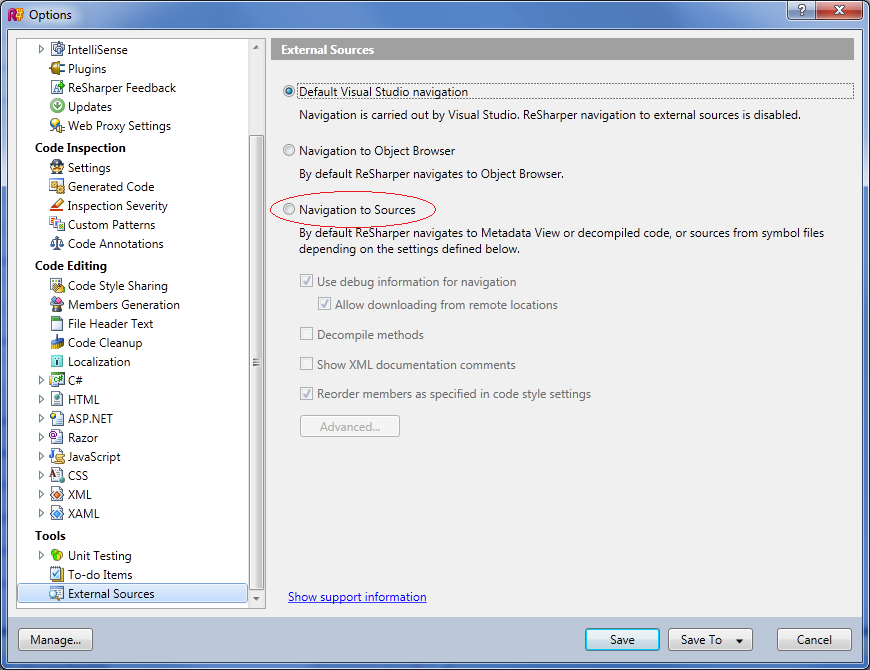
Task: Click the JavaScript icon
Action: 57,456
